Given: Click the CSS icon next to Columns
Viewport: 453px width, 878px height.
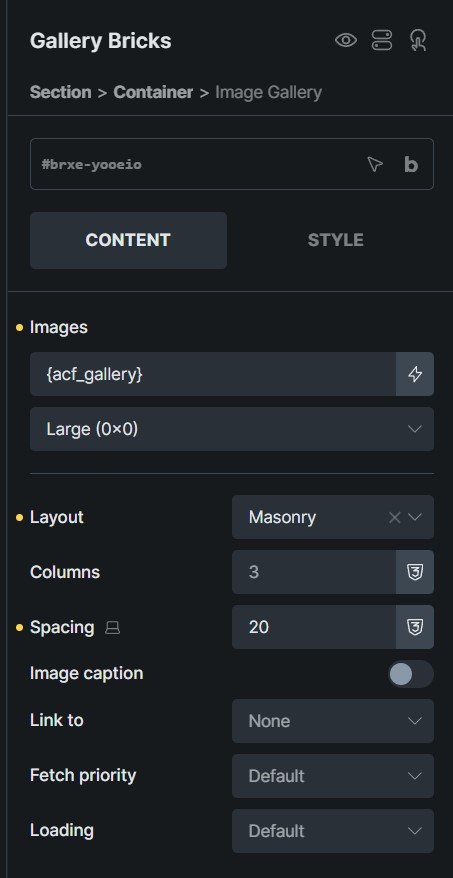Looking at the screenshot, I should coord(415,572).
